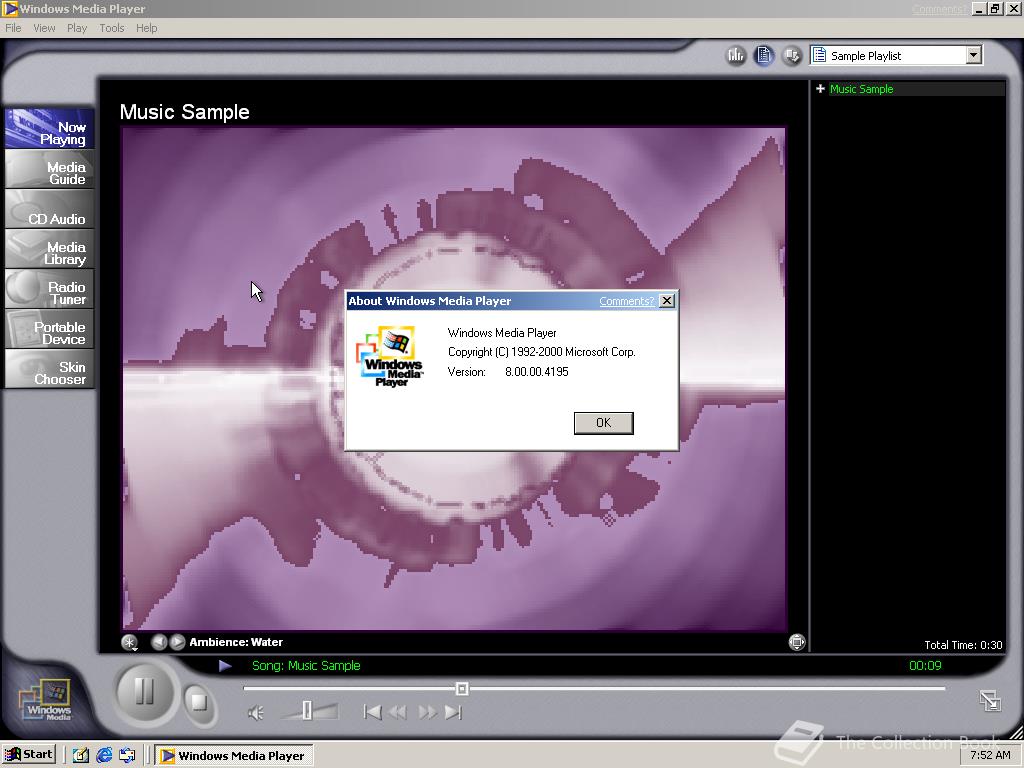Switch to next visualization

coord(178,642)
